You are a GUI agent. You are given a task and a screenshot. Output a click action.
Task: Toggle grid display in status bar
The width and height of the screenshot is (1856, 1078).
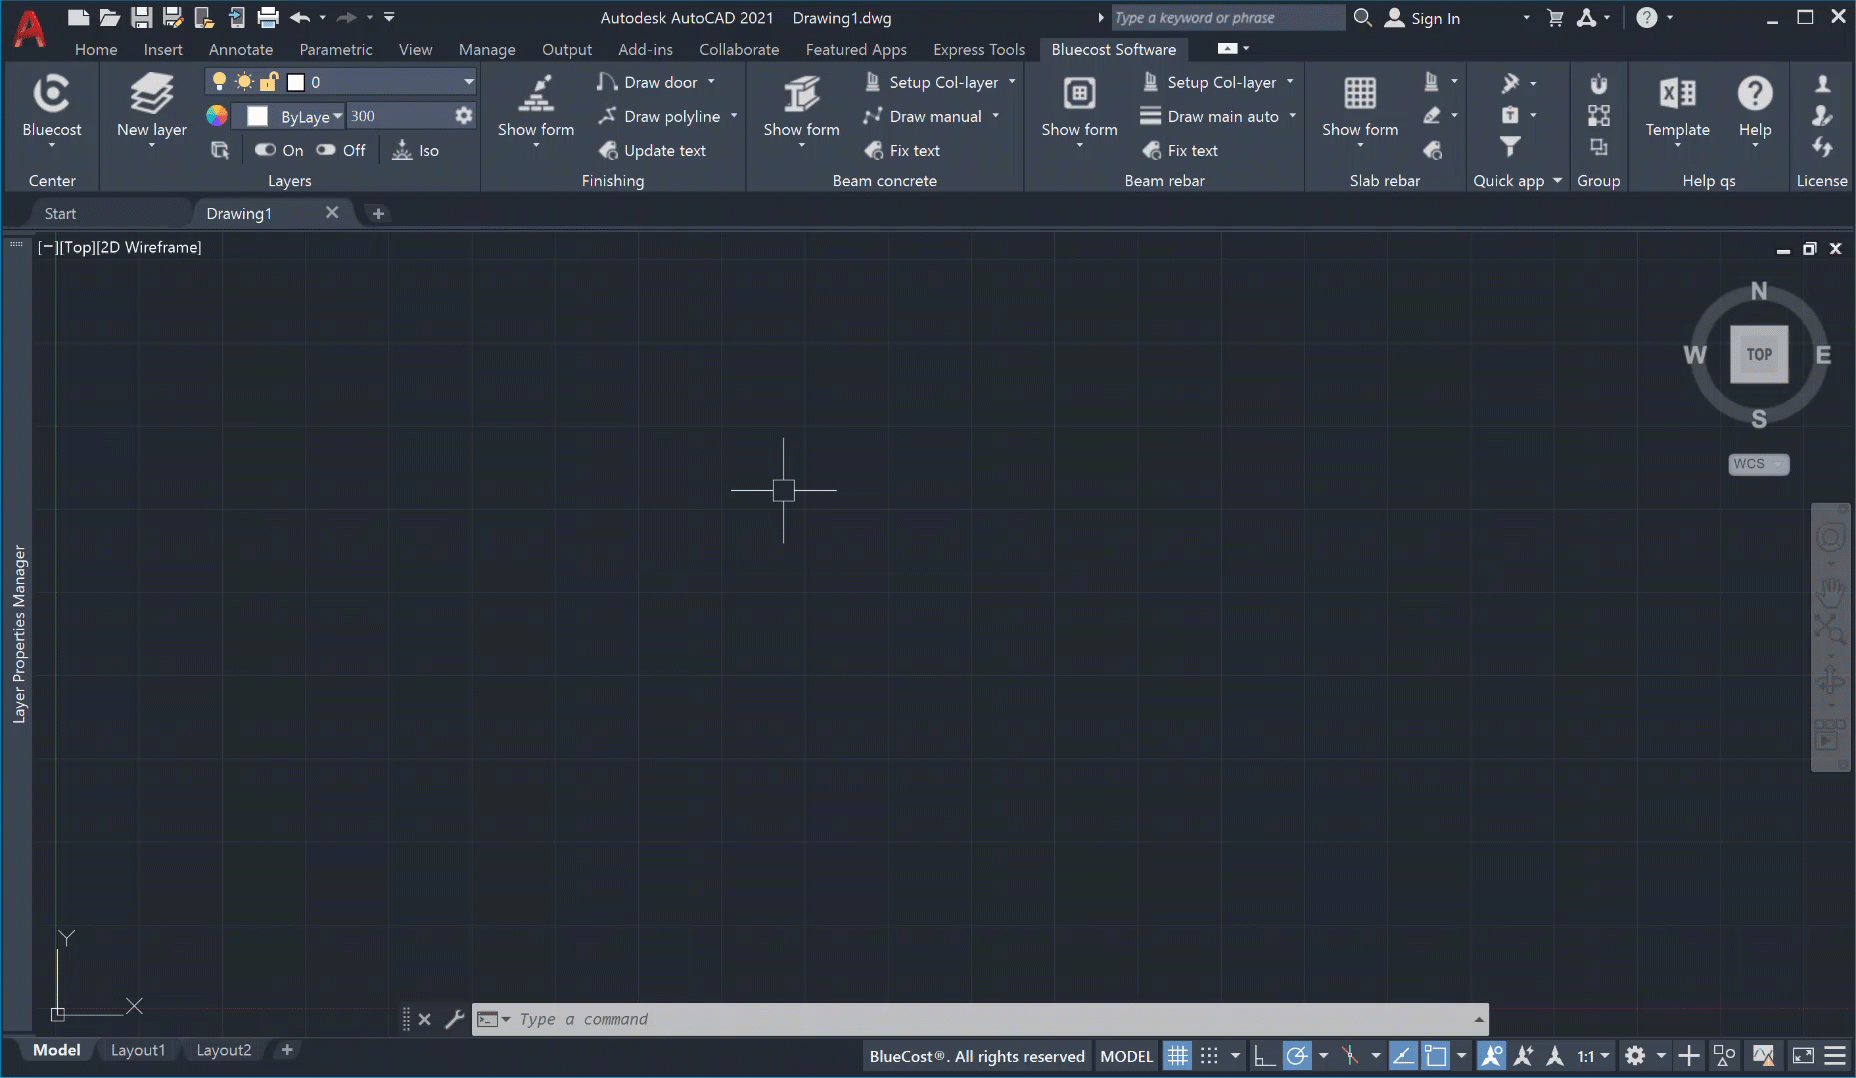[x=1178, y=1056]
